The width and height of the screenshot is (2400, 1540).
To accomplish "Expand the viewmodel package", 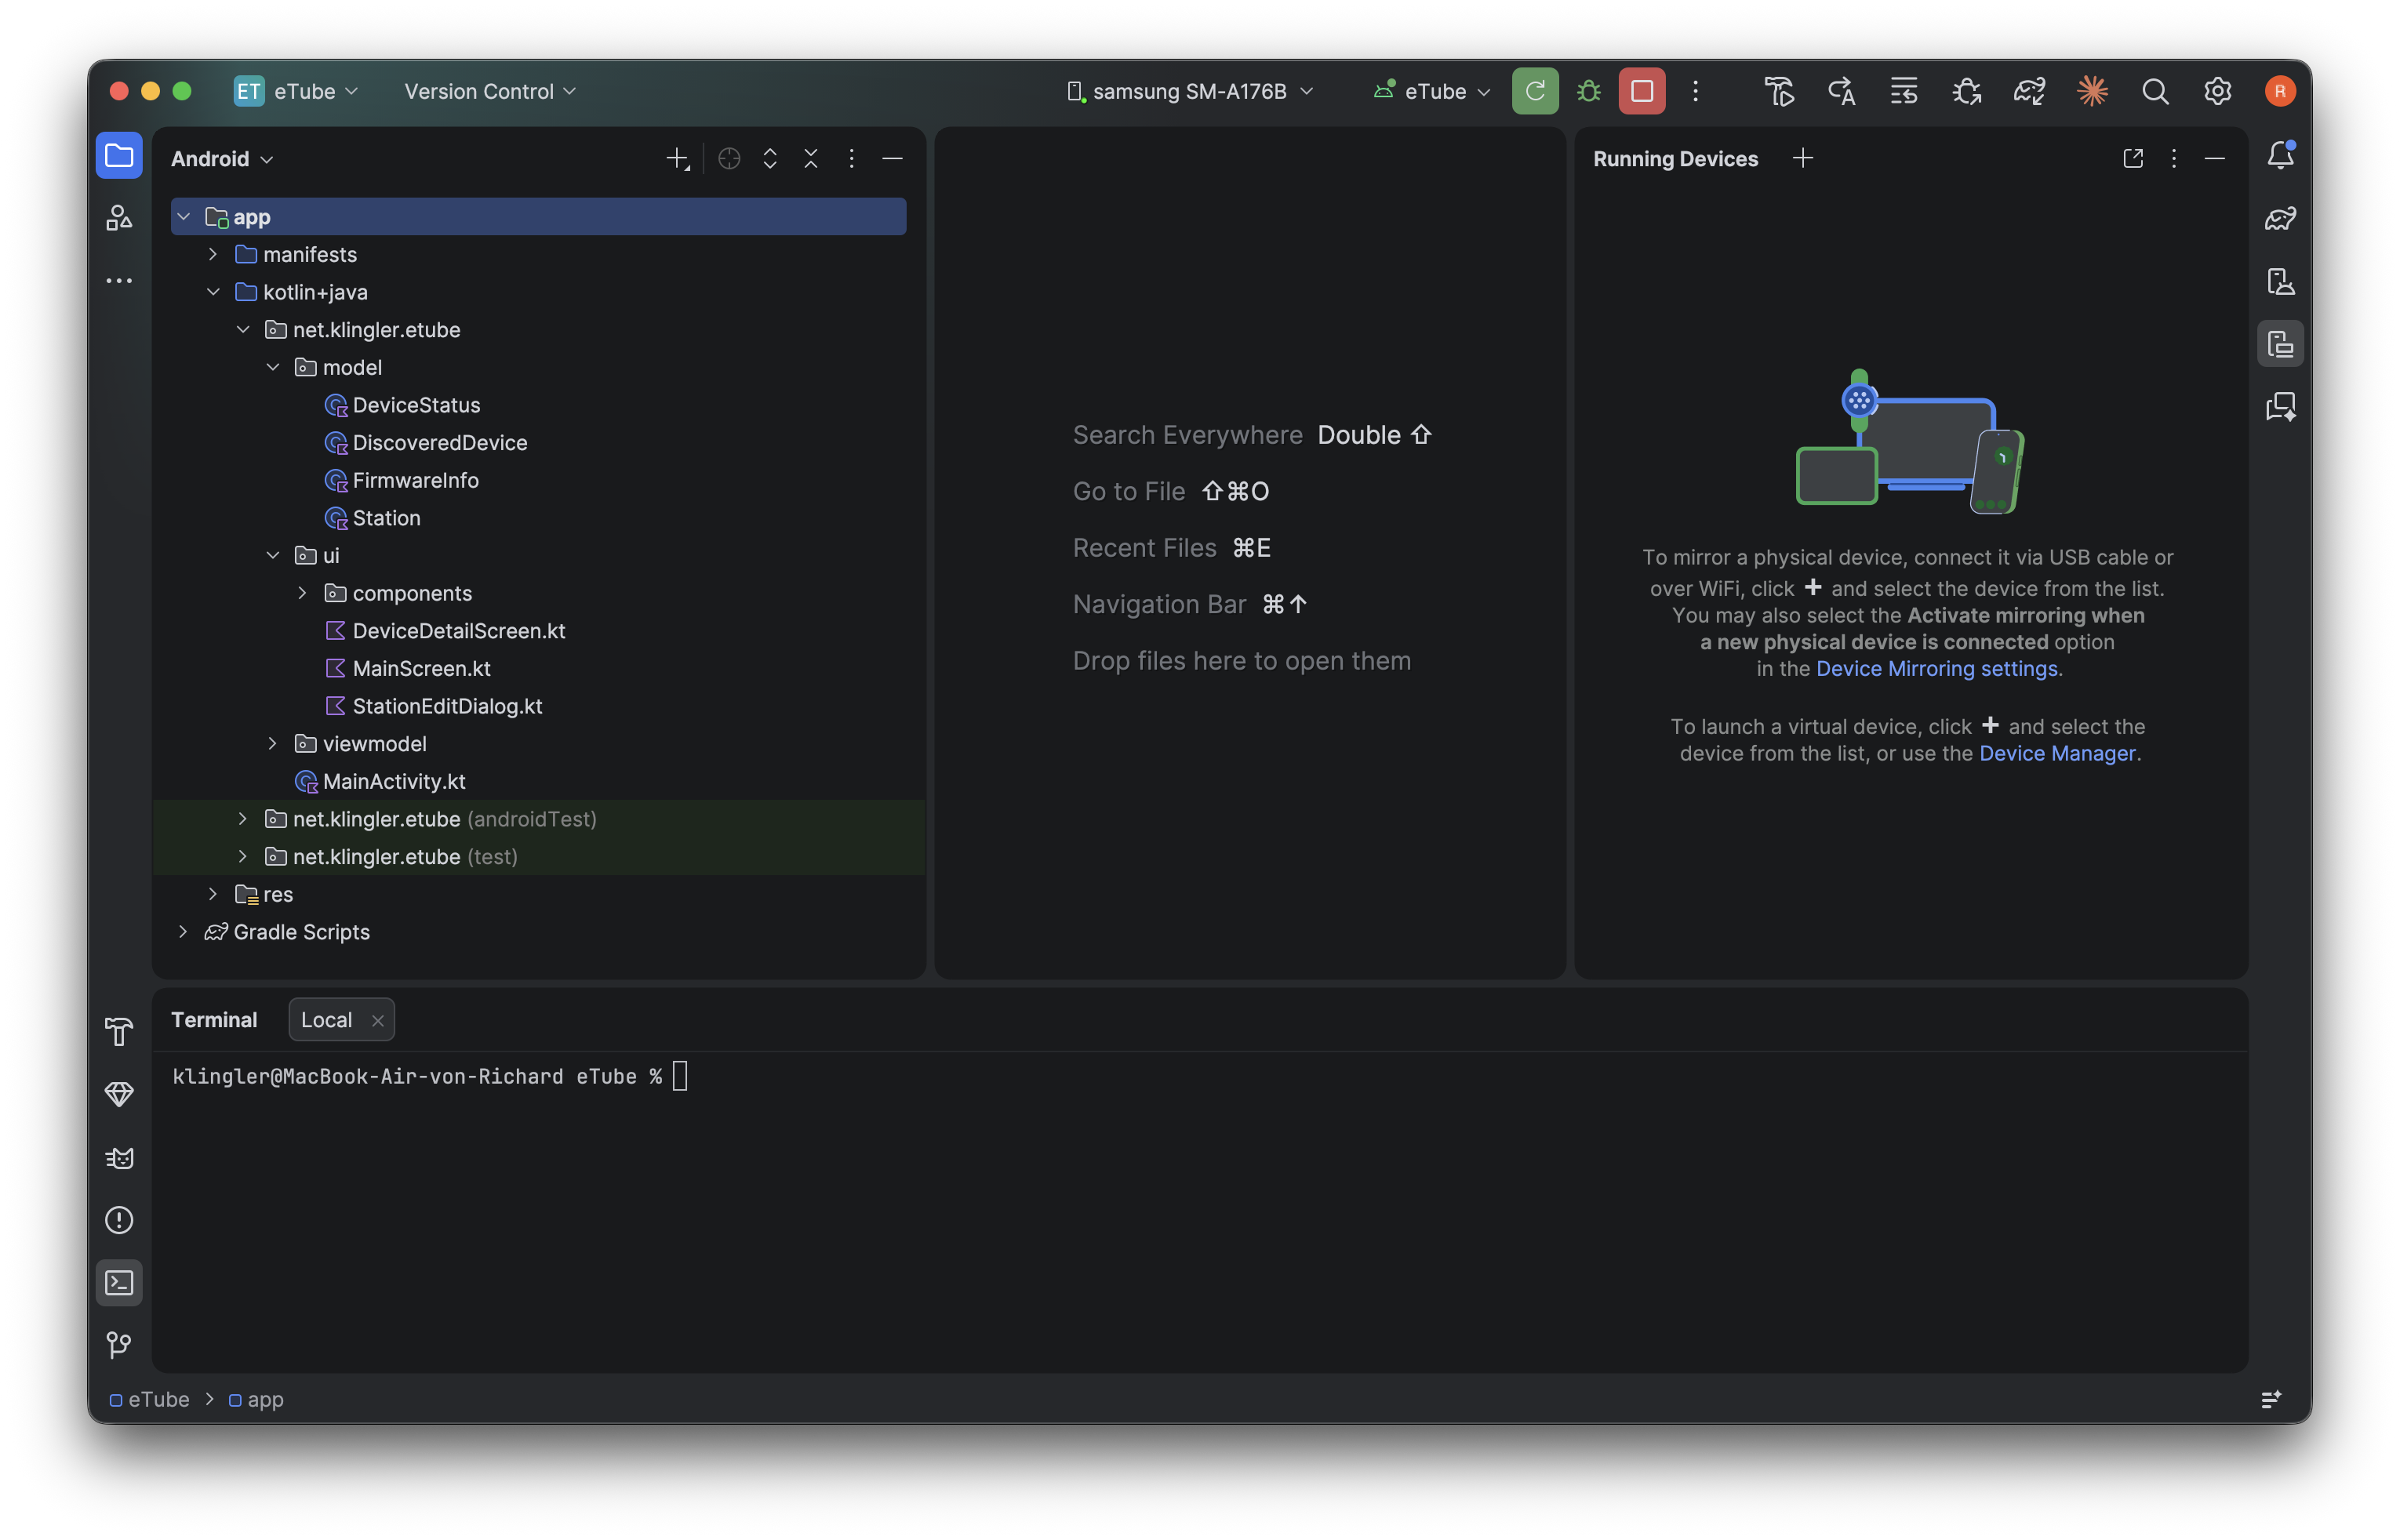I will coord(272,744).
